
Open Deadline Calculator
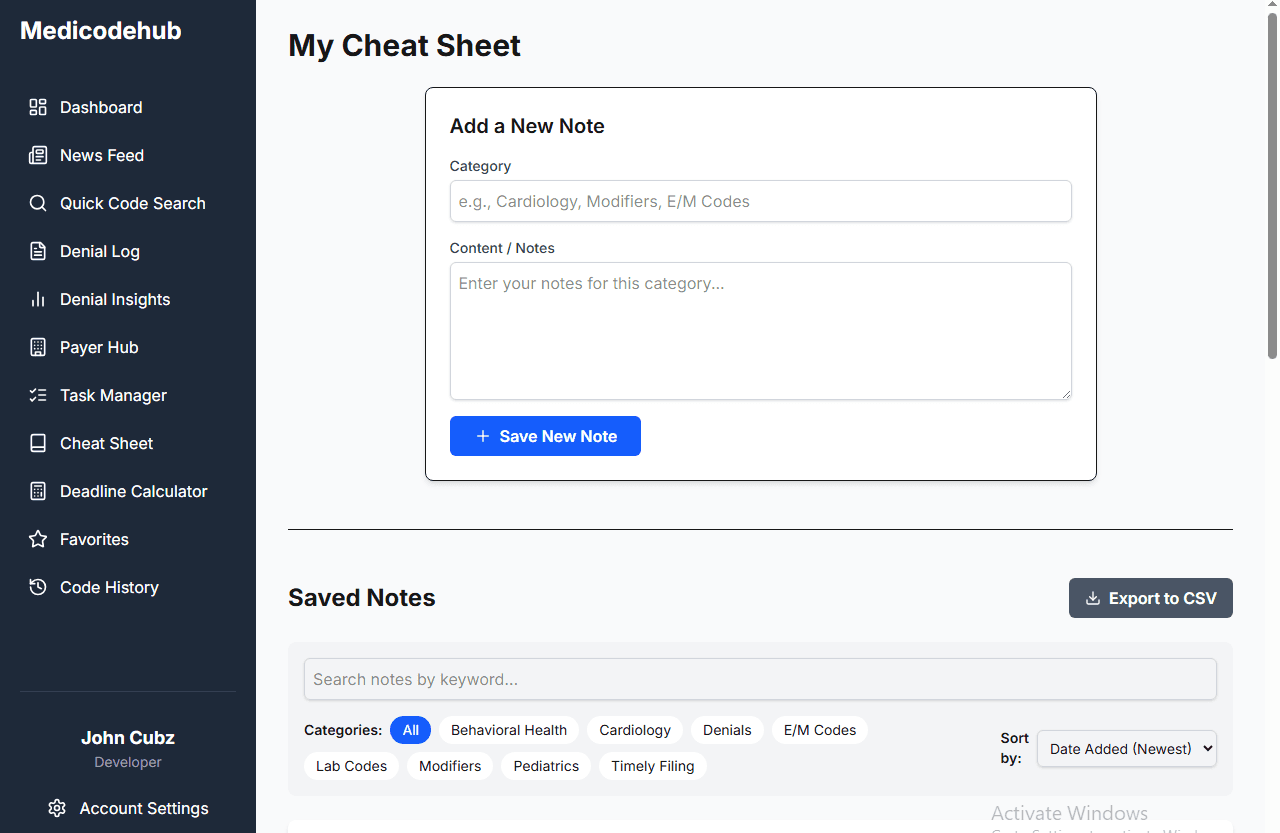coord(128,491)
